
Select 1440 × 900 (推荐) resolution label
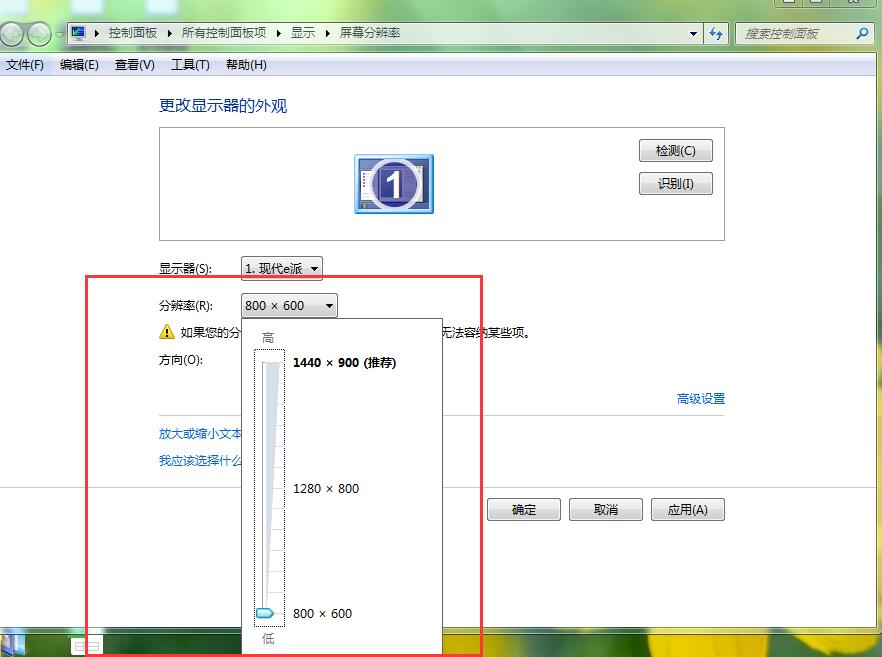point(344,363)
